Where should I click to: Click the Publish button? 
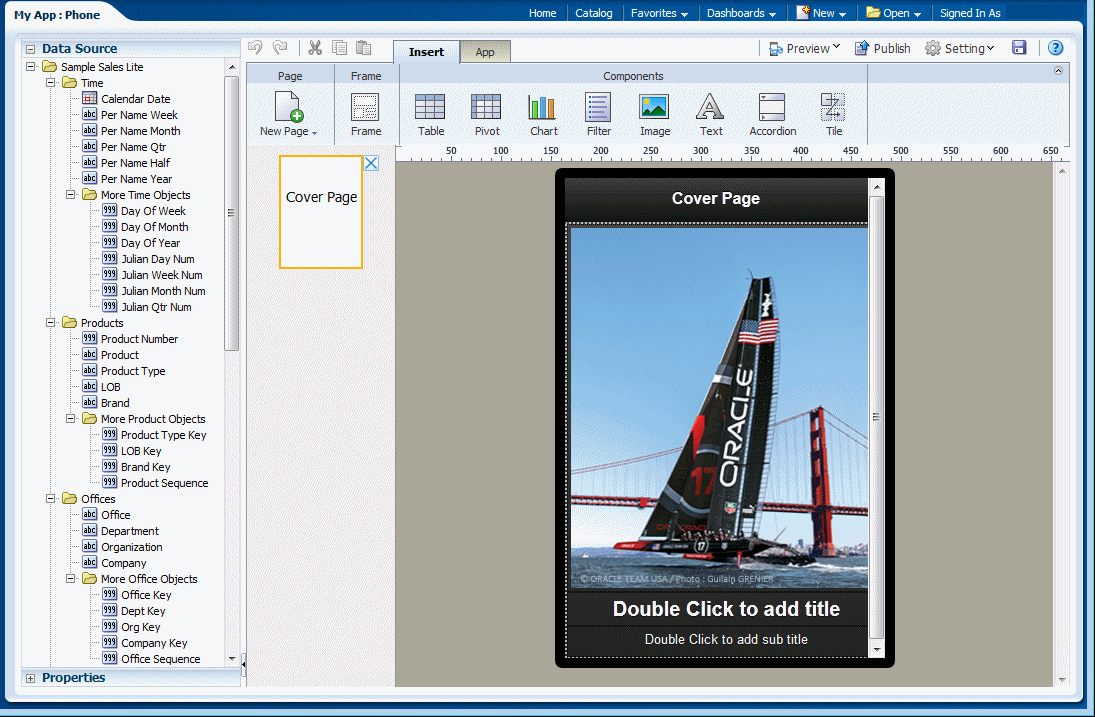point(883,48)
